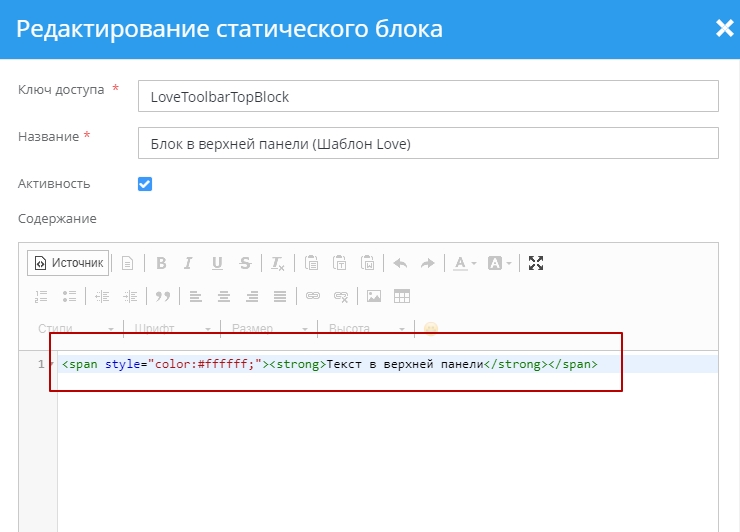Open the Размер size dropdown

pyautogui.click(x=269, y=328)
